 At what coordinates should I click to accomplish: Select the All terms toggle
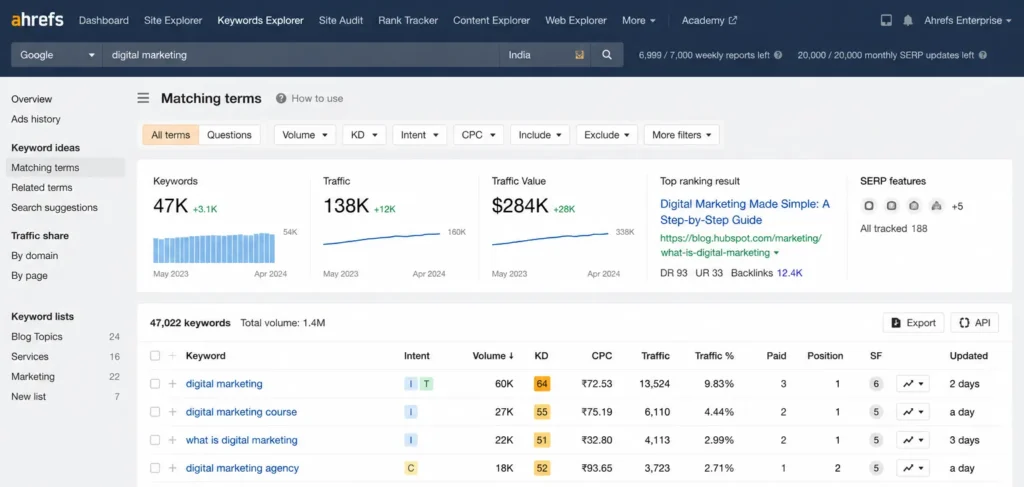(170, 135)
